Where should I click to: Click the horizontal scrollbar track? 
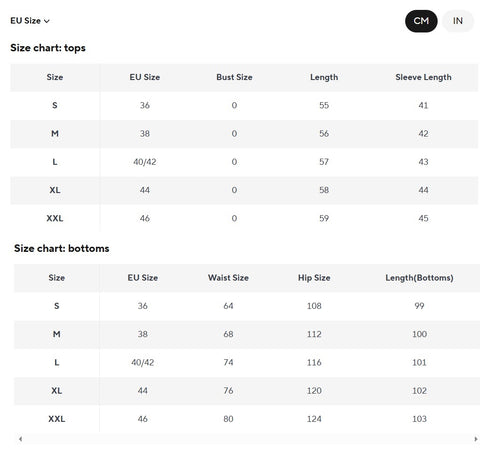tap(248, 439)
